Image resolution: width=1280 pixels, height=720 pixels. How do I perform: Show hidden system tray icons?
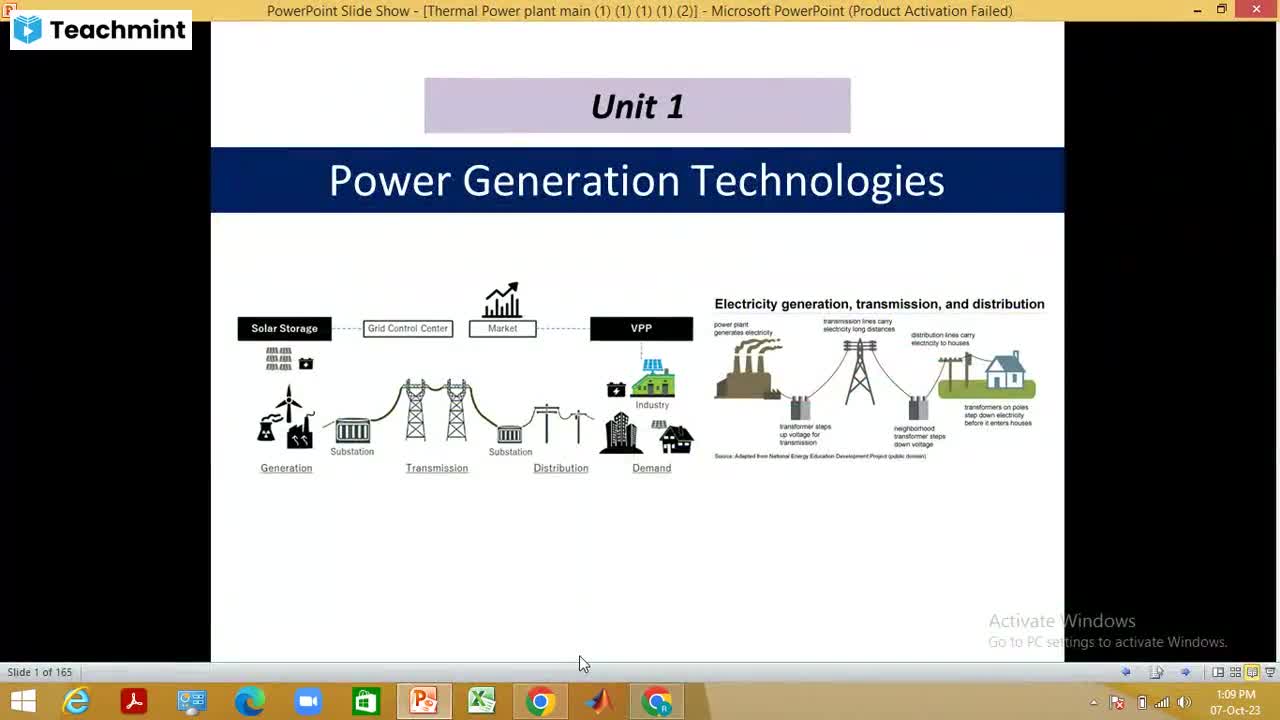1094,702
